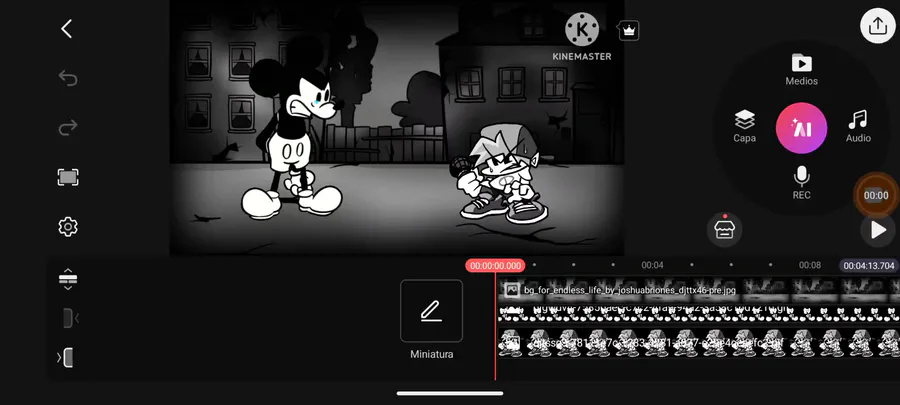
Task: Export the project with share icon
Action: [x=877, y=26]
